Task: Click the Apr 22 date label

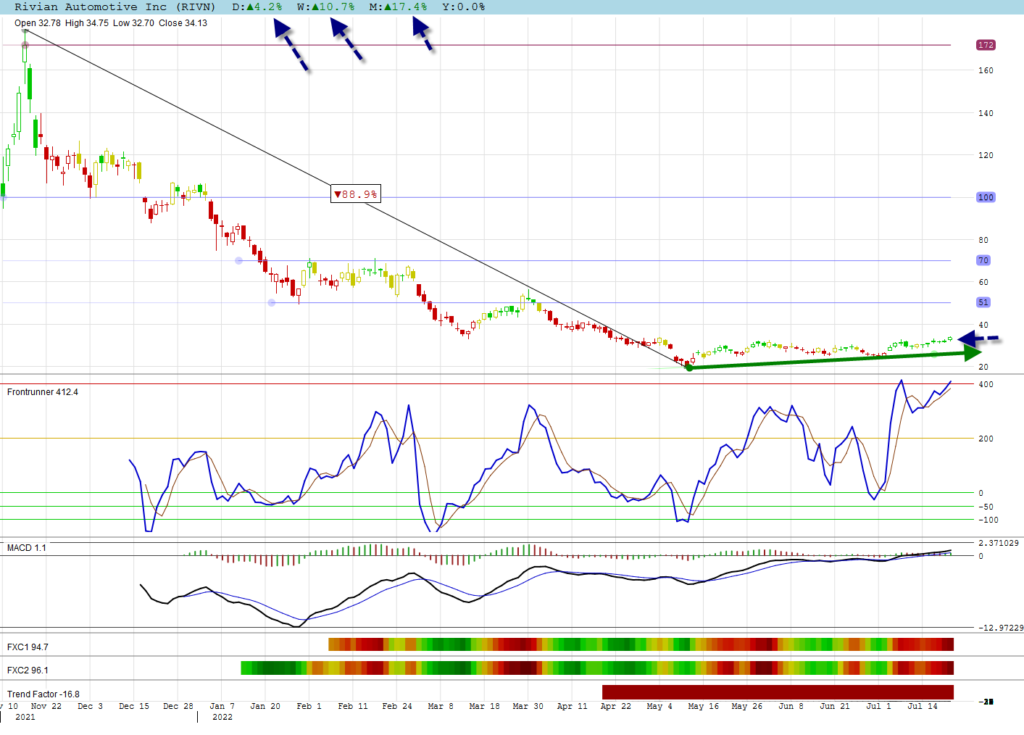Action: [x=616, y=706]
